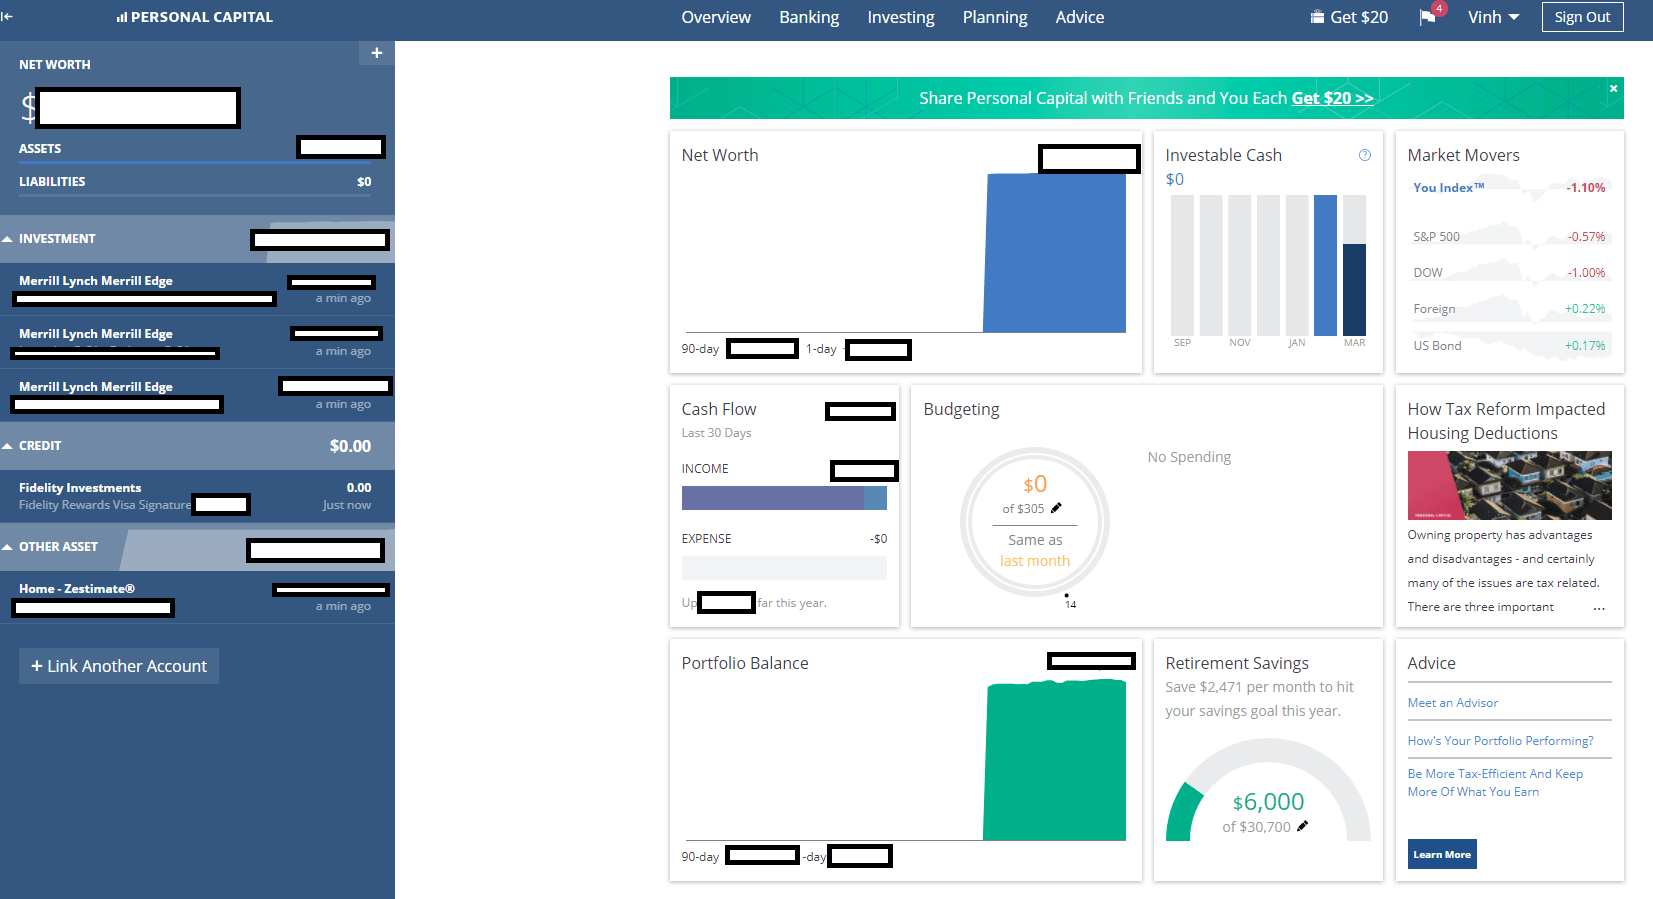This screenshot has width=1653, height=899.
Task: Click the ASSETS row in Net Worth
Action: (197, 148)
